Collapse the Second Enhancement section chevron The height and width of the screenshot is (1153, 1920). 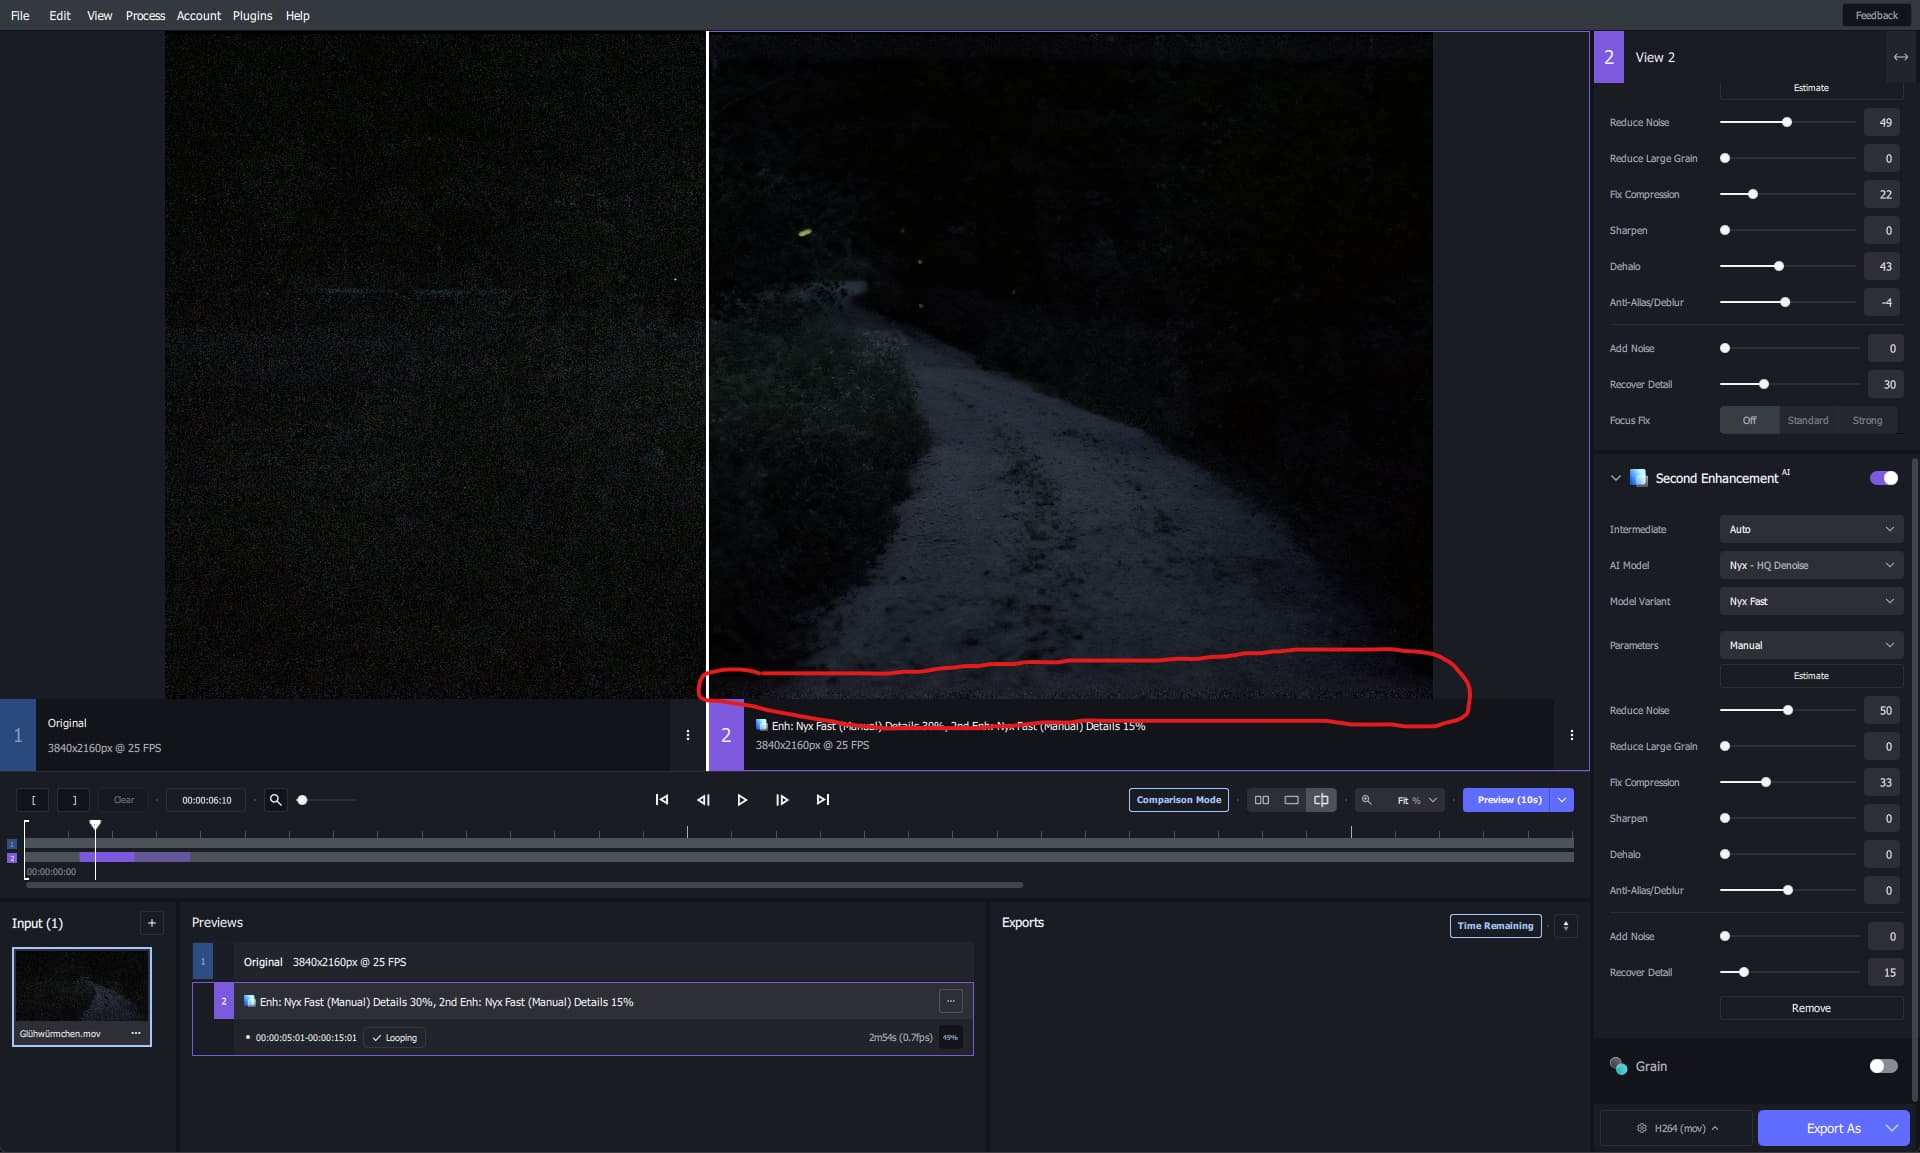[1615, 478]
